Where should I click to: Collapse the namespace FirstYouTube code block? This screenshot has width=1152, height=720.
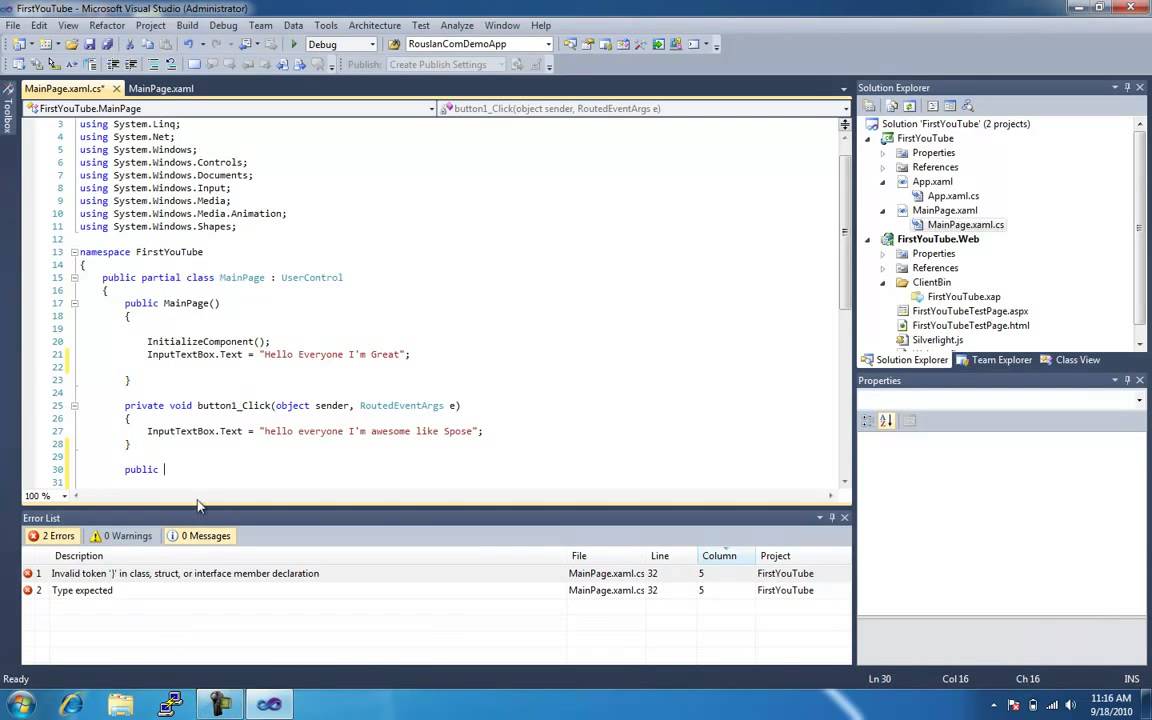[74, 252]
